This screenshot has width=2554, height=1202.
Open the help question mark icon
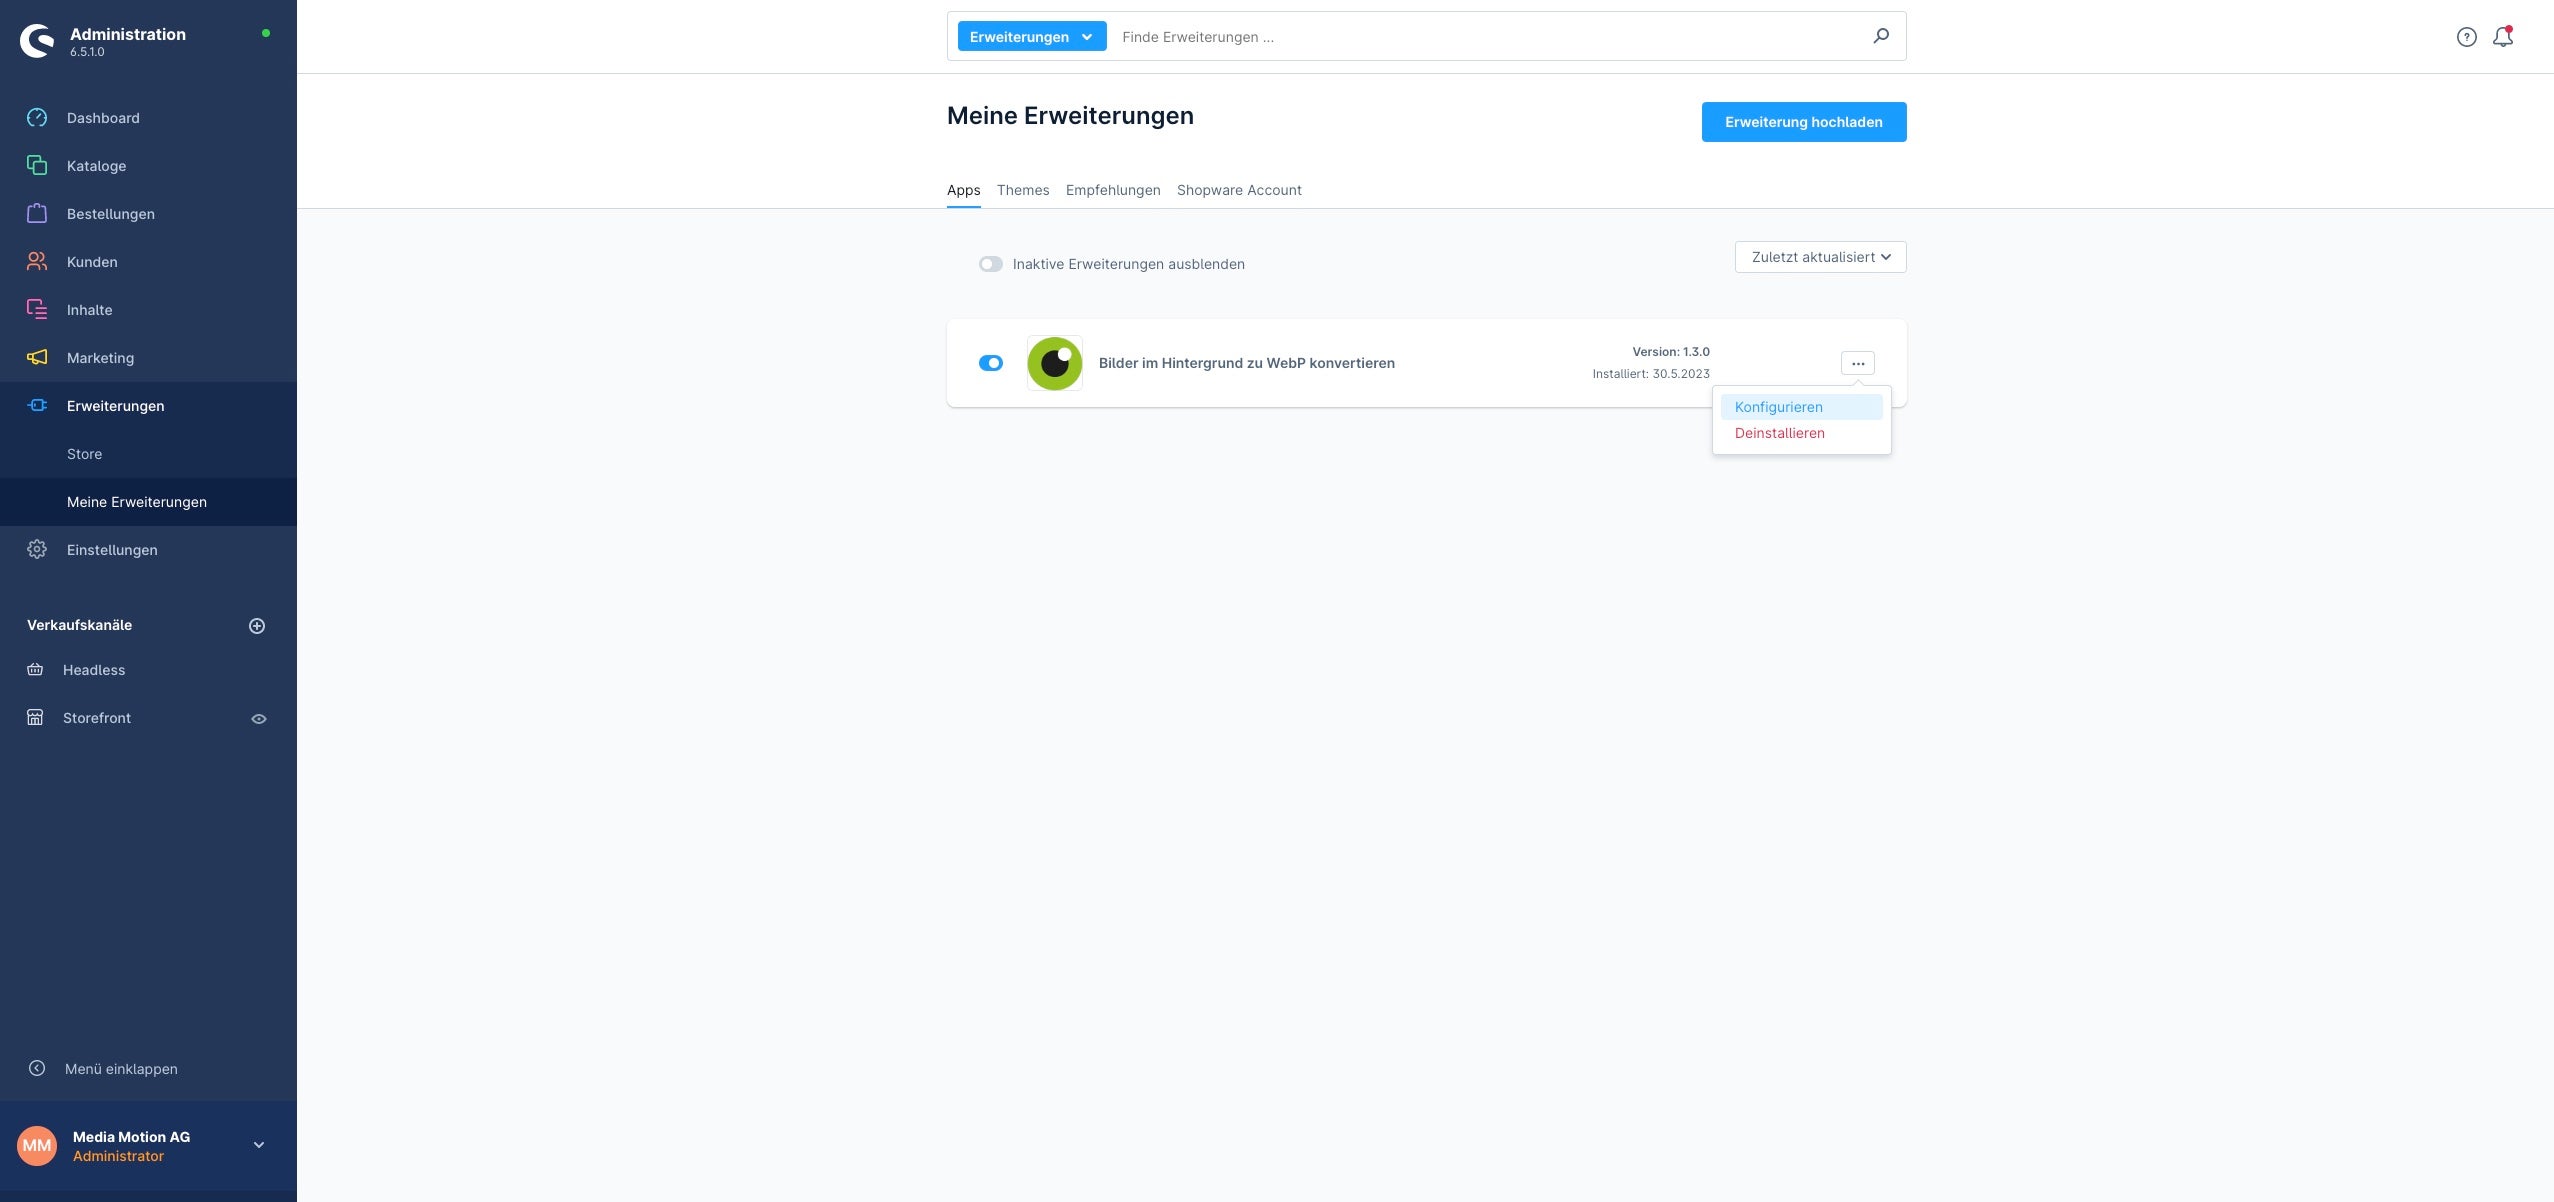tap(2467, 37)
